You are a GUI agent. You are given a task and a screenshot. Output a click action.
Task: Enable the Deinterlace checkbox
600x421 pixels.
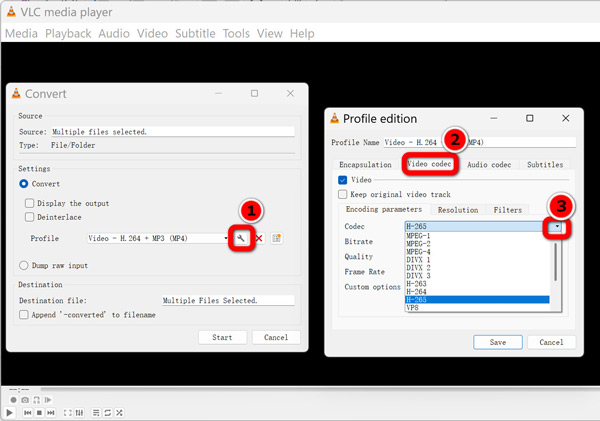(x=29, y=217)
